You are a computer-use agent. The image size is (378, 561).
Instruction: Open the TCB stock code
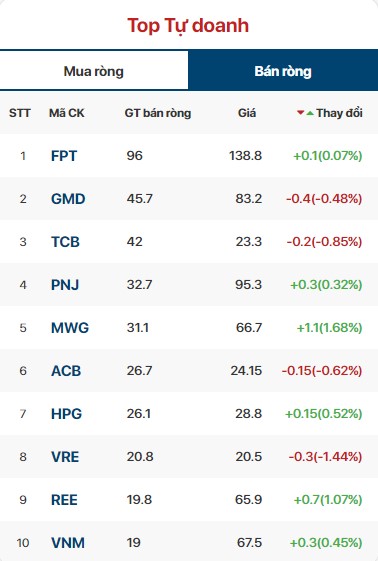click(x=65, y=242)
